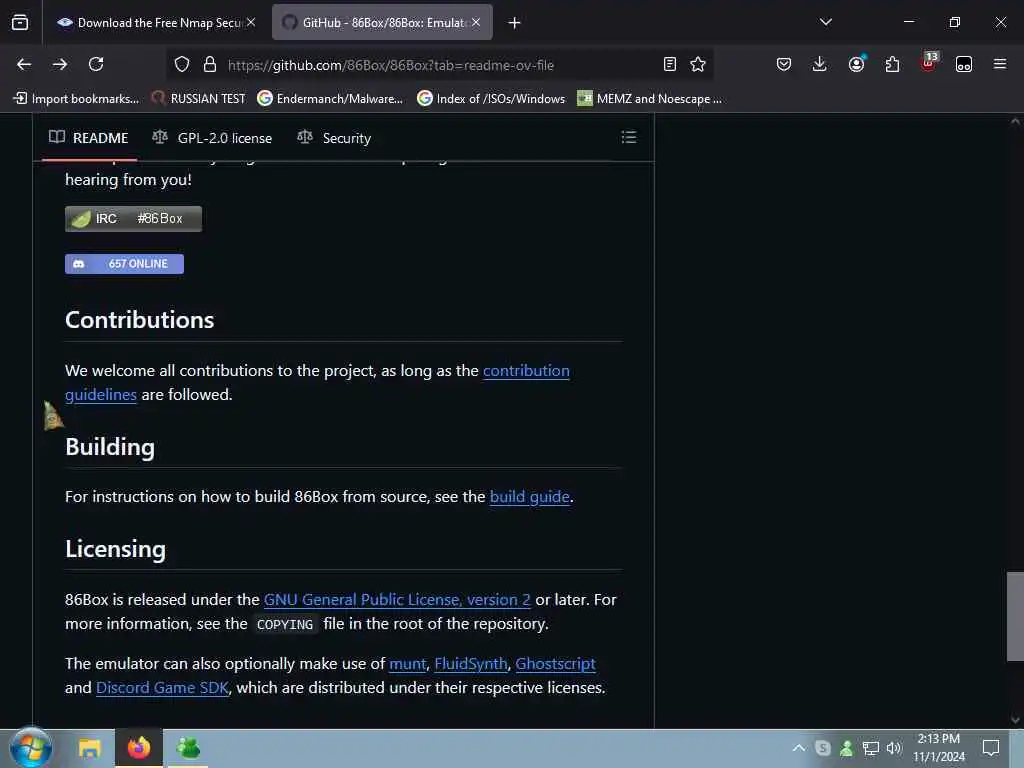Open the build guide link
The image size is (1024, 768).
tap(530, 497)
